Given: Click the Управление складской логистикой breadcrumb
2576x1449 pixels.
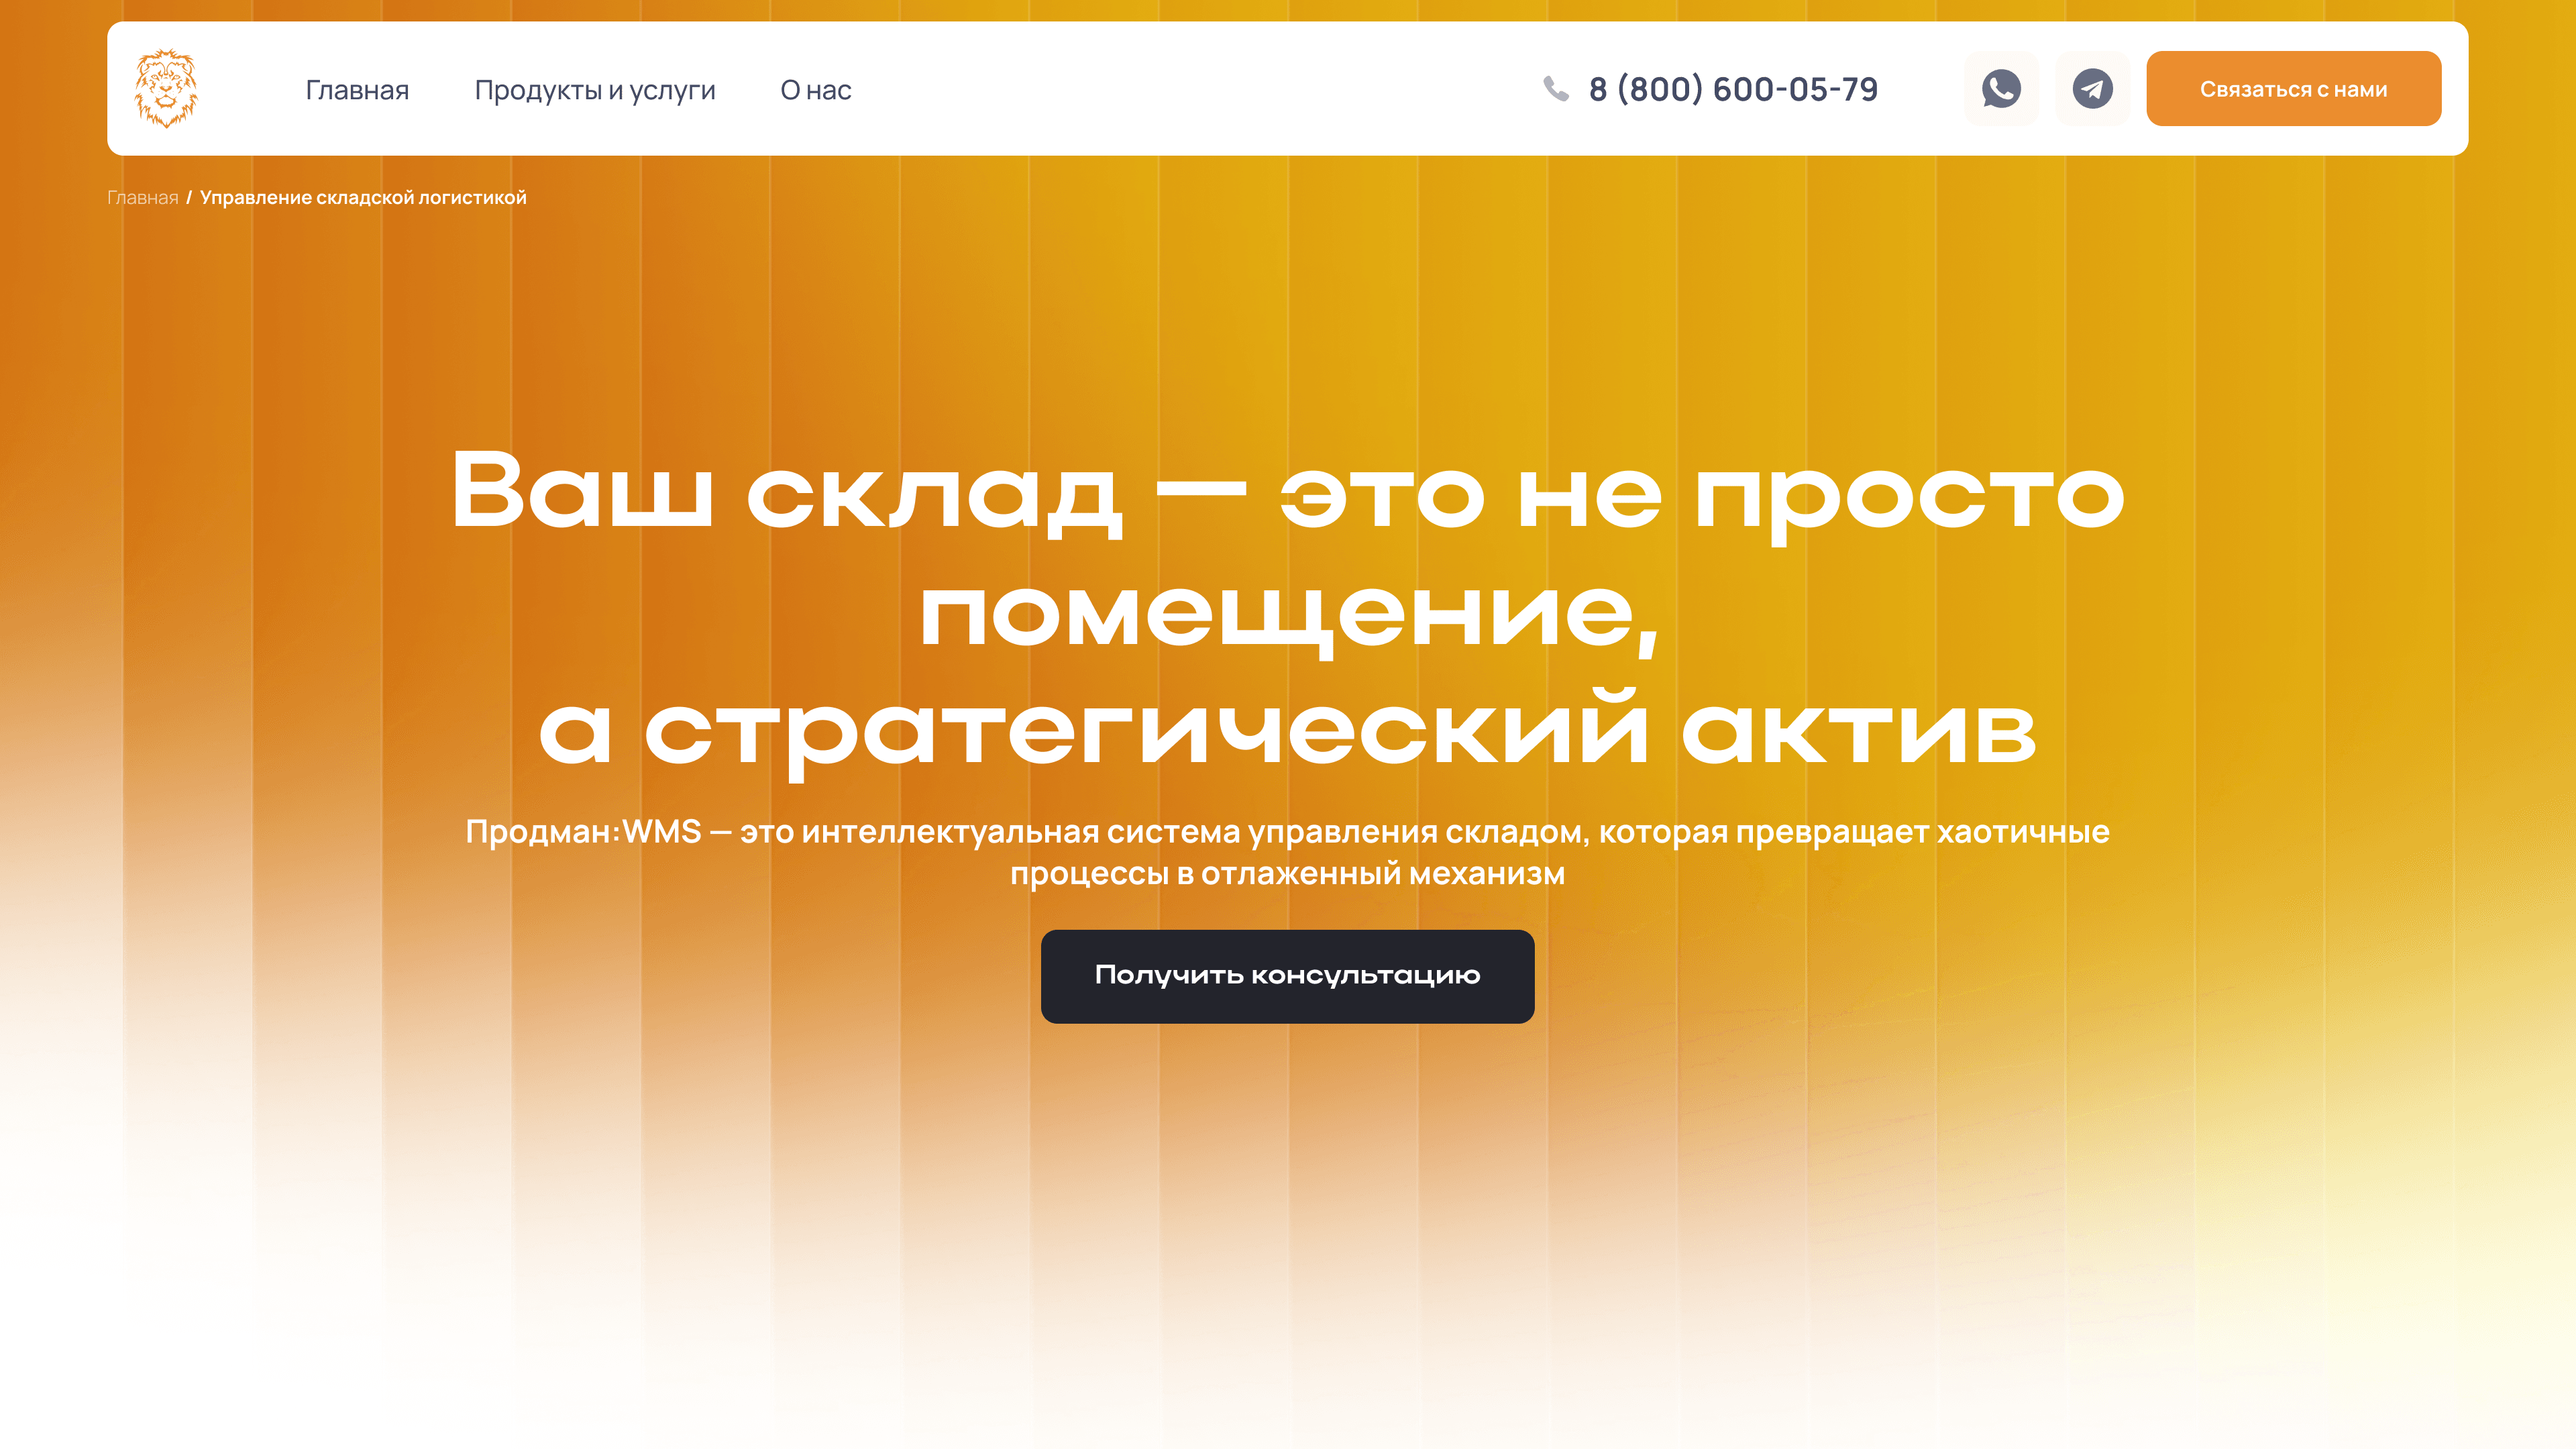Looking at the screenshot, I should coord(363,198).
